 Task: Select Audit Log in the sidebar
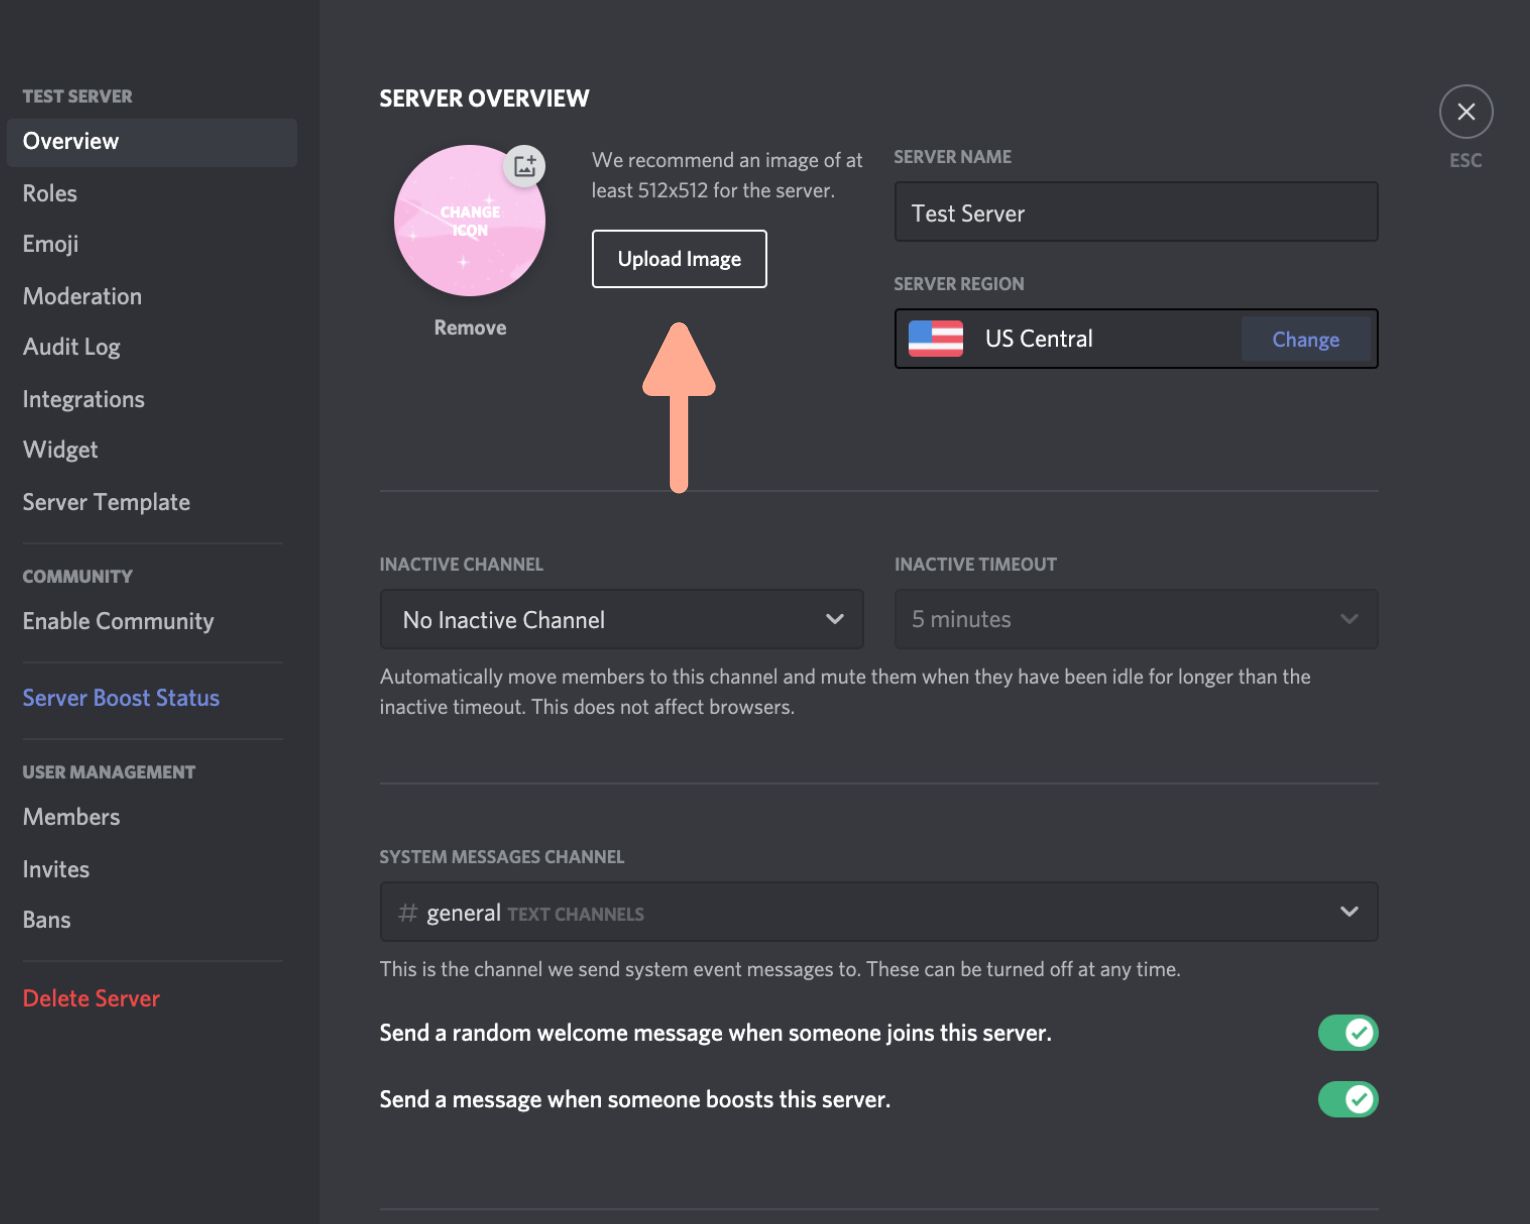click(x=72, y=347)
